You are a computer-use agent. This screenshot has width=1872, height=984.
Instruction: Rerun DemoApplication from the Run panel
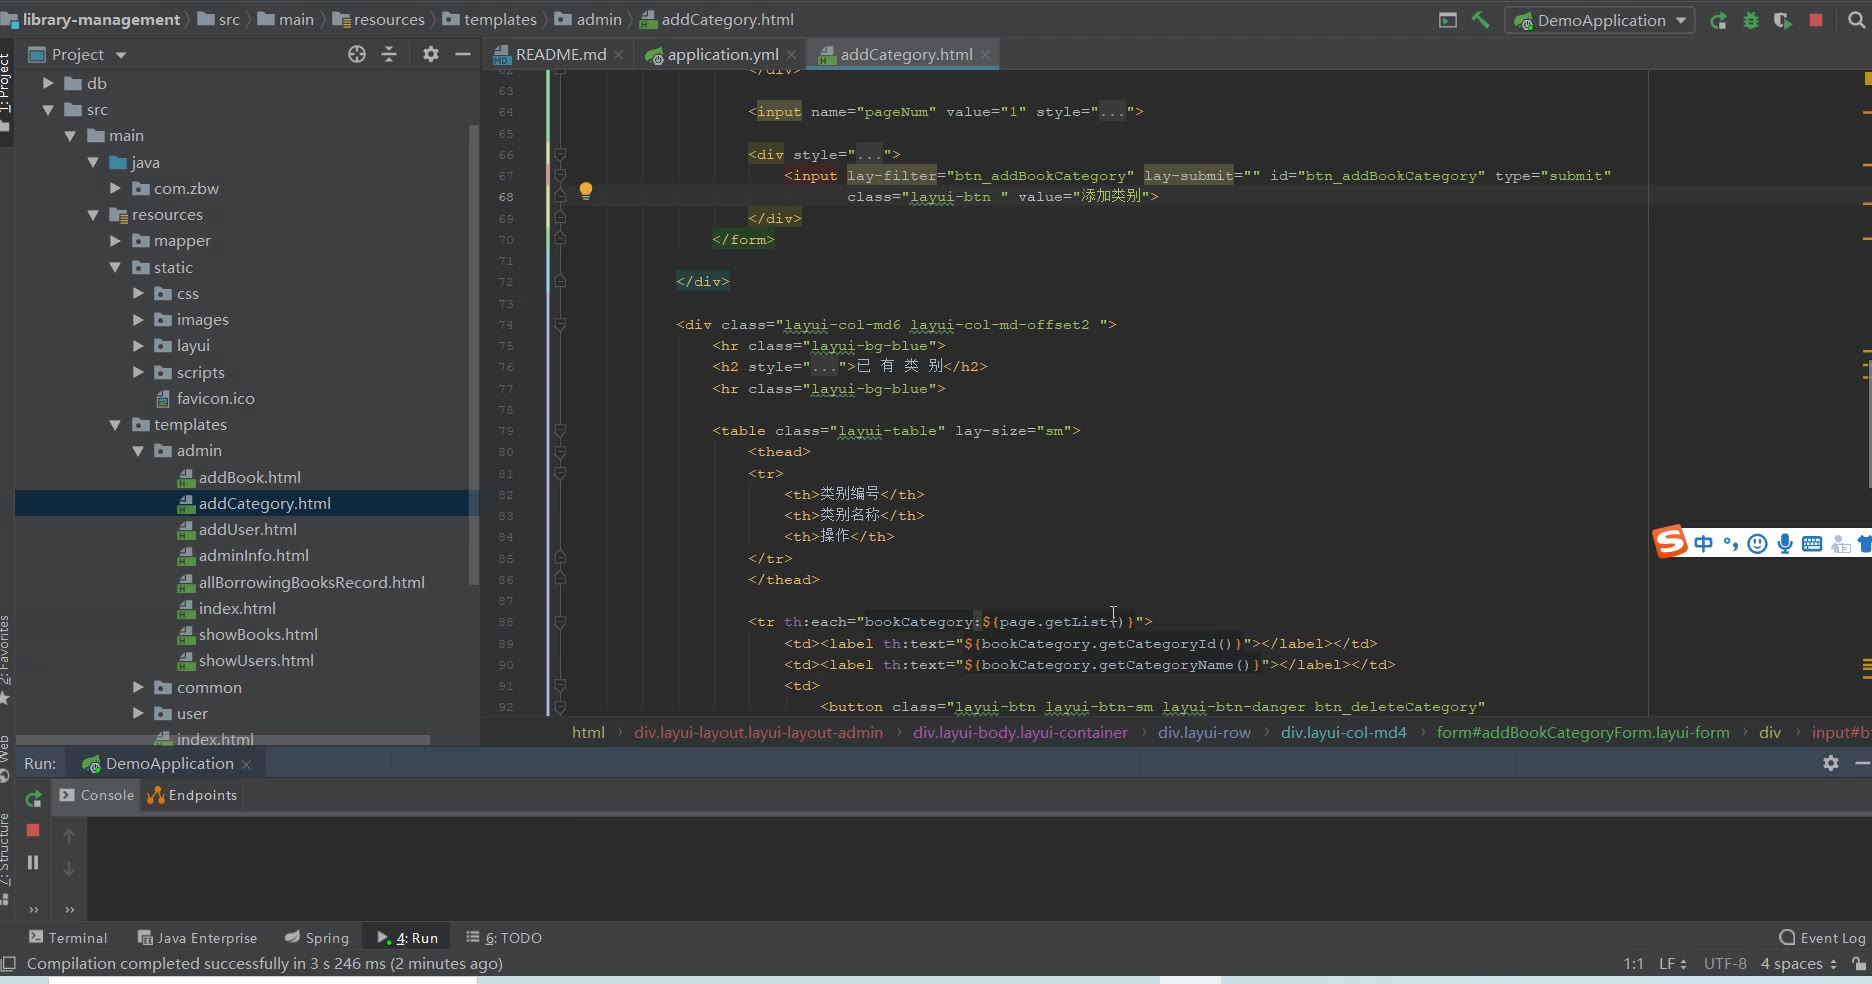[x=33, y=798]
